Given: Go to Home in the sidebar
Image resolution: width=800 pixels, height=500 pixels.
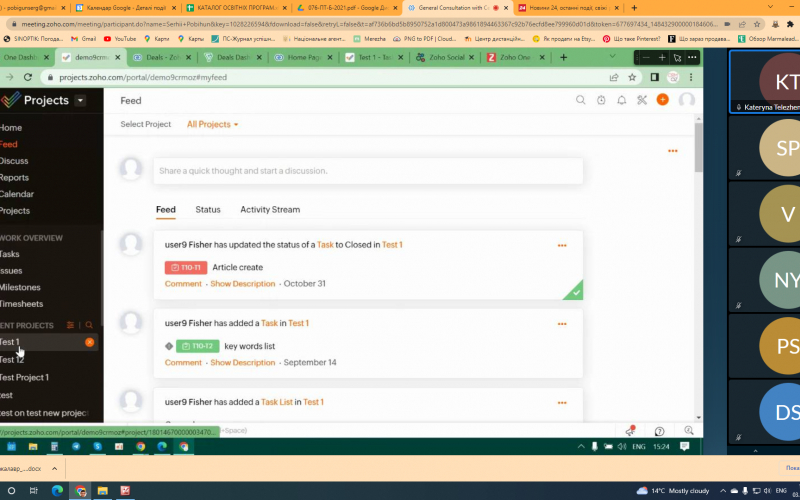Looking at the screenshot, I should 11,128.
